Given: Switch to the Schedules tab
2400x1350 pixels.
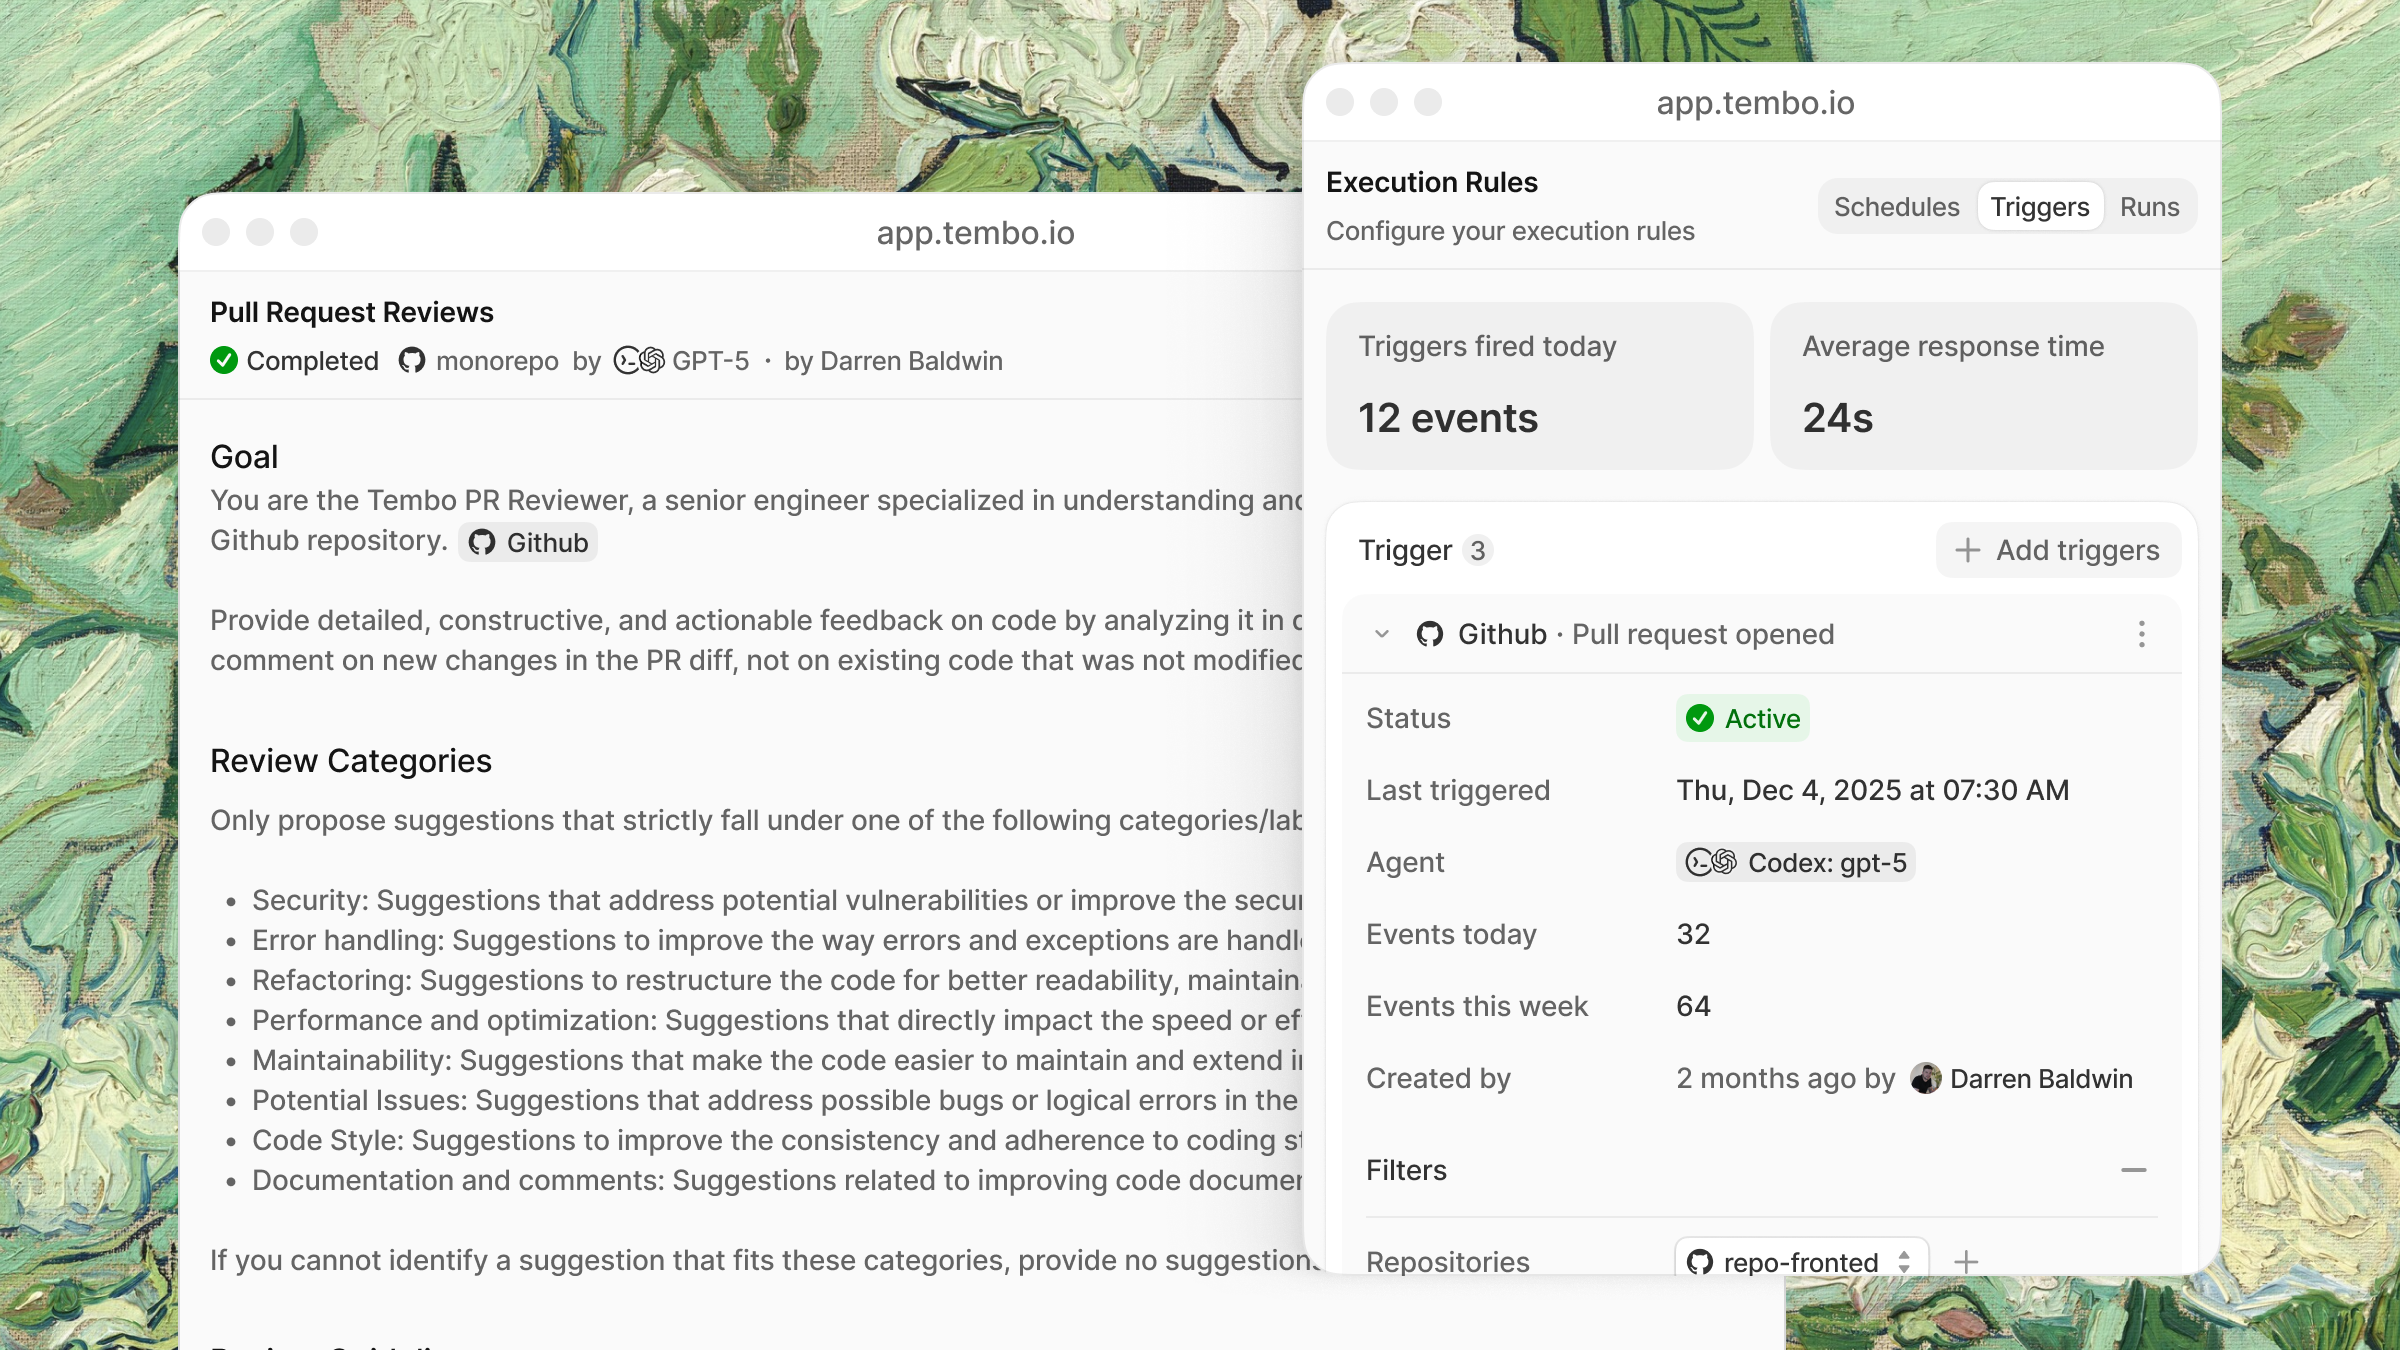Looking at the screenshot, I should 1896,207.
